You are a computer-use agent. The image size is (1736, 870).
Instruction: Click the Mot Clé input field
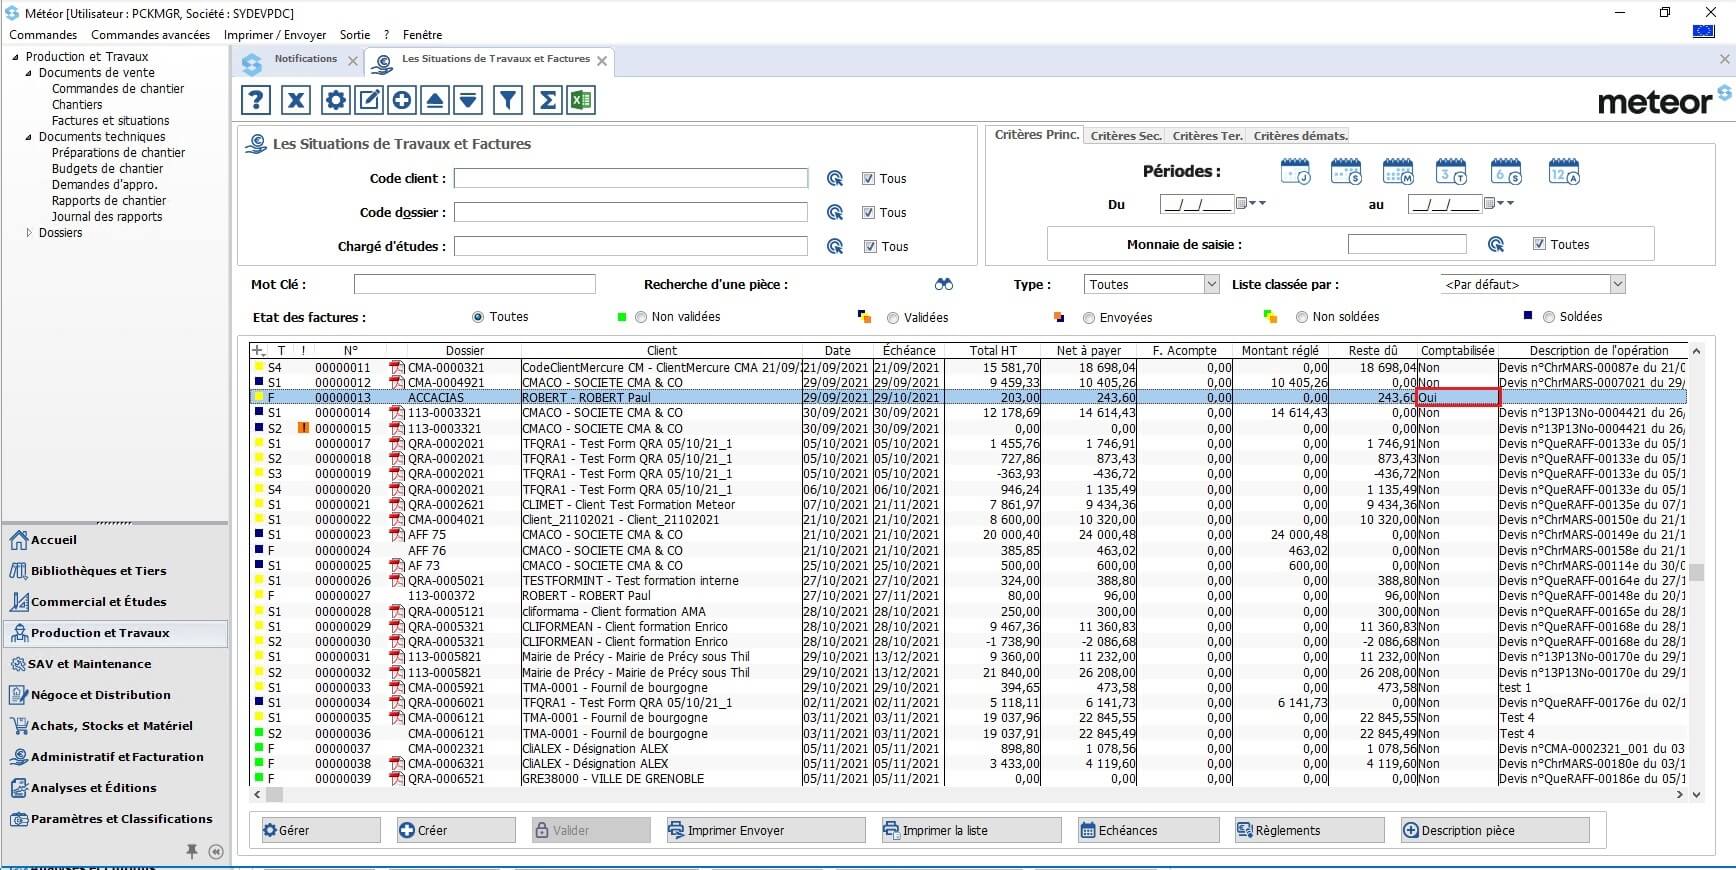tap(474, 285)
